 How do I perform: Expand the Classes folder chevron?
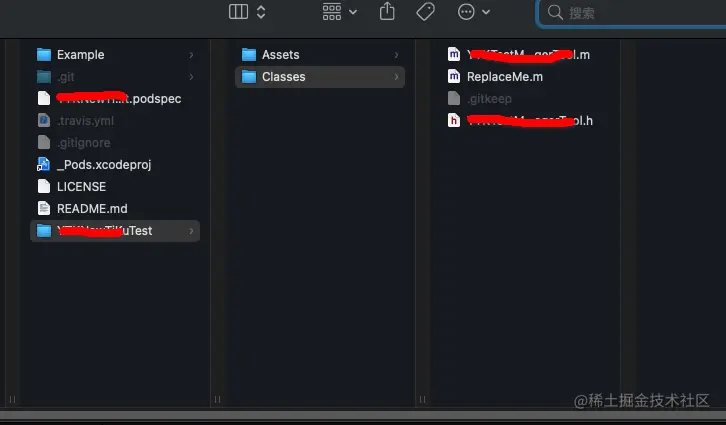396,77
